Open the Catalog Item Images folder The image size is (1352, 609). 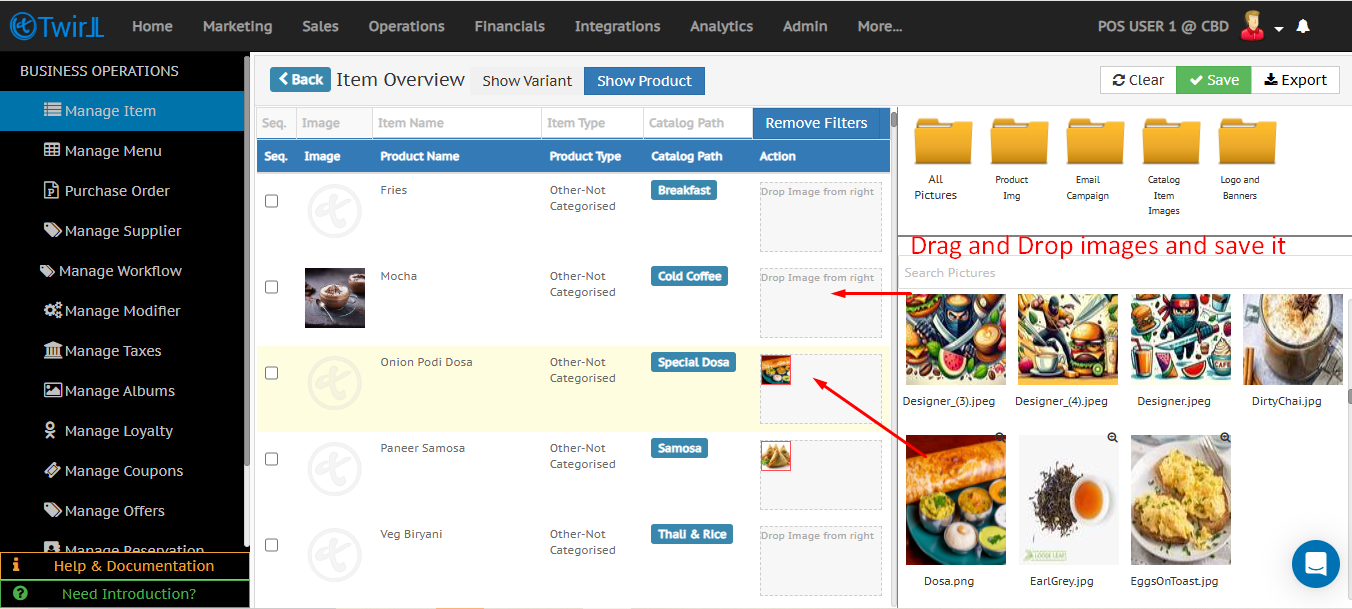[1171, 143]
